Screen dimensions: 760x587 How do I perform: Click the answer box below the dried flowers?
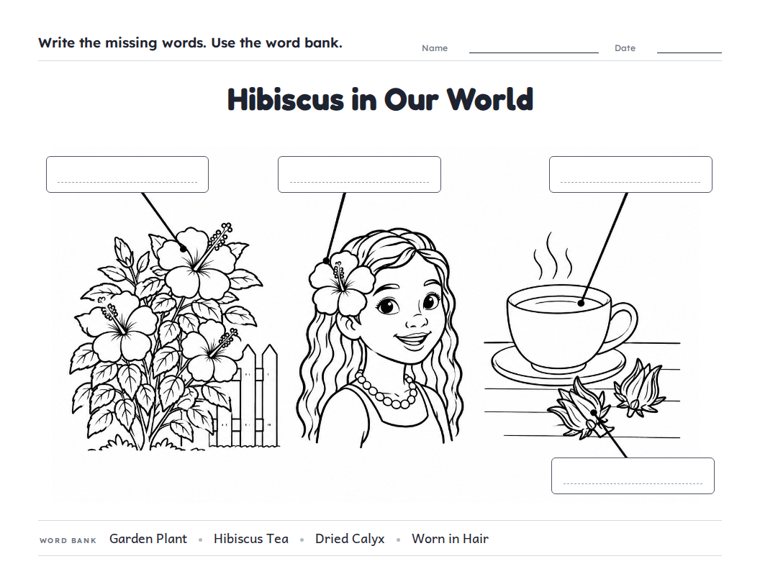[633, 476]
